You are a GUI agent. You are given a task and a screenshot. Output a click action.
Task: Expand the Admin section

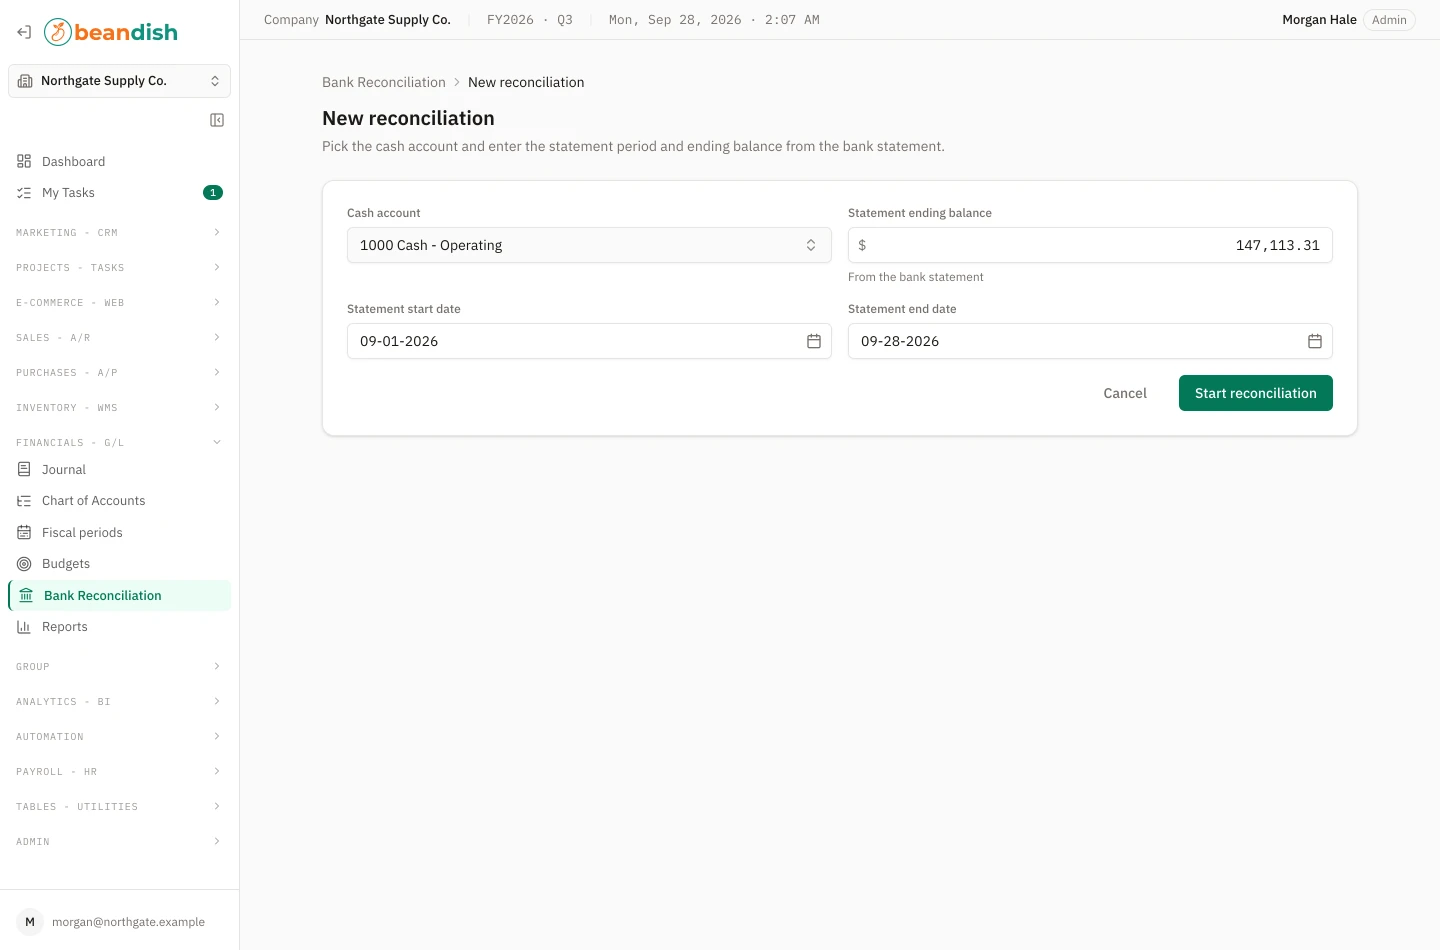119,842
